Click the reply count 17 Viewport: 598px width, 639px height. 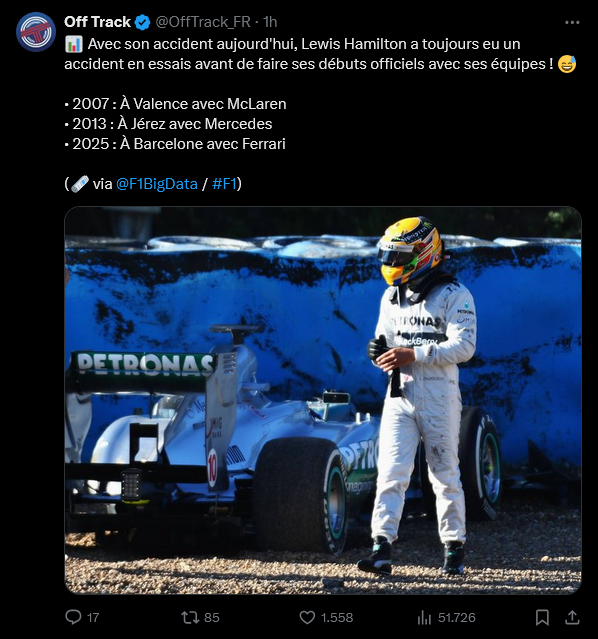coord(93,618)
